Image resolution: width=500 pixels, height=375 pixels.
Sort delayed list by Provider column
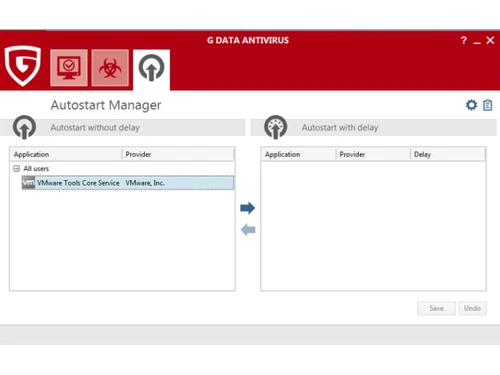[373, 154]
